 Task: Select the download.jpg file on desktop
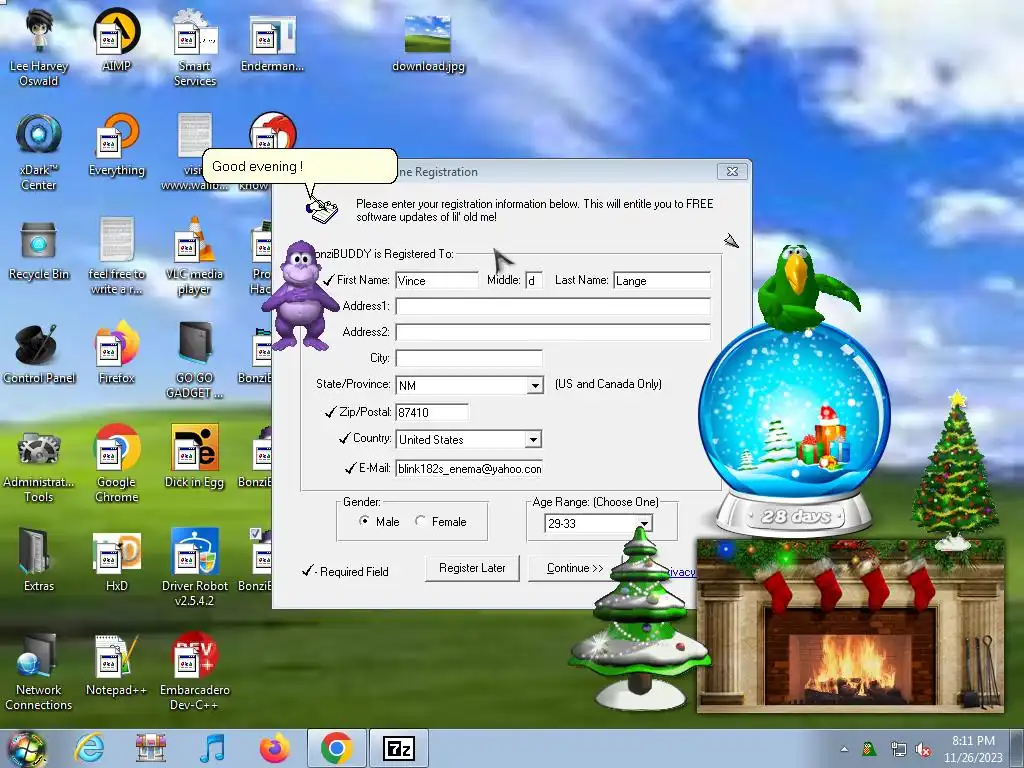(428, 43)
